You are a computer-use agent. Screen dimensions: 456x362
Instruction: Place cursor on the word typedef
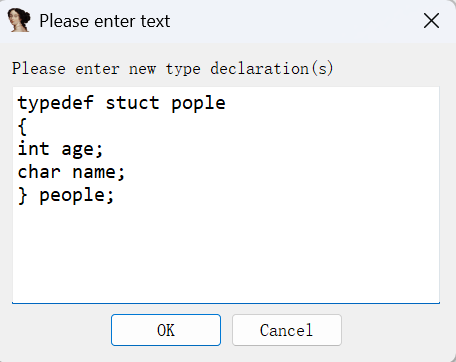(56, 103)
